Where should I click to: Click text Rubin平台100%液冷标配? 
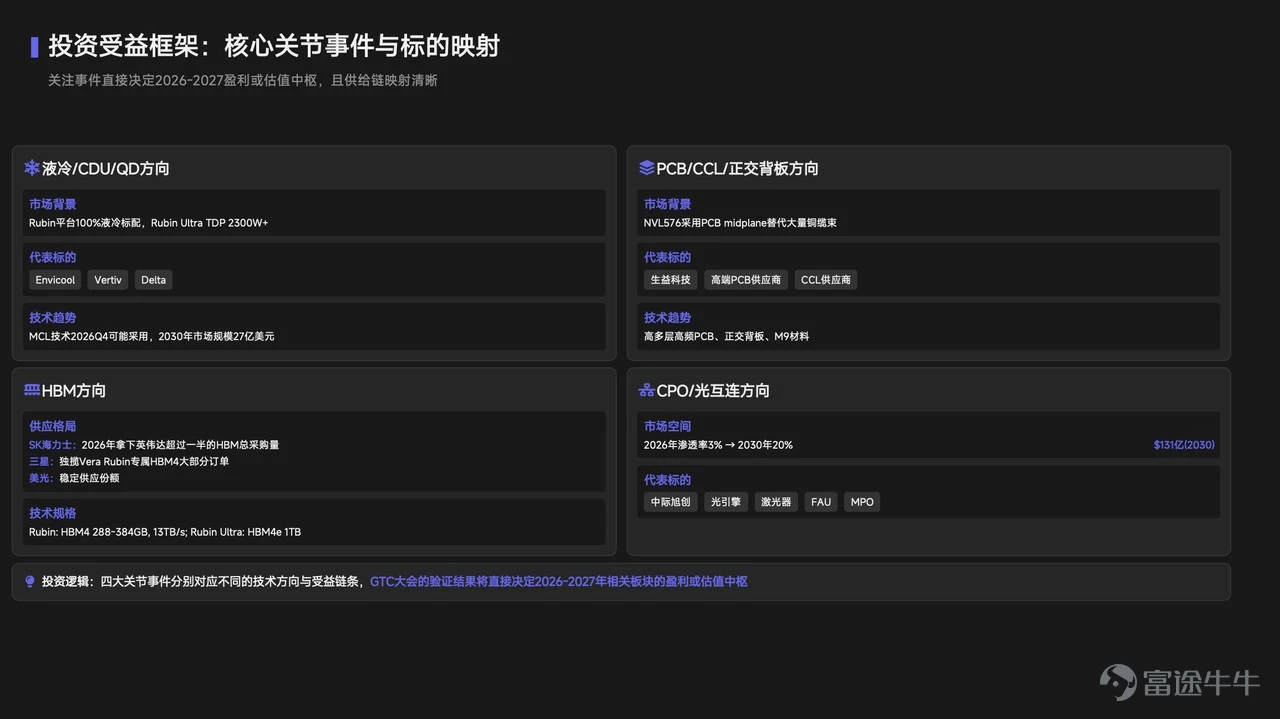[x=87, y=223]
